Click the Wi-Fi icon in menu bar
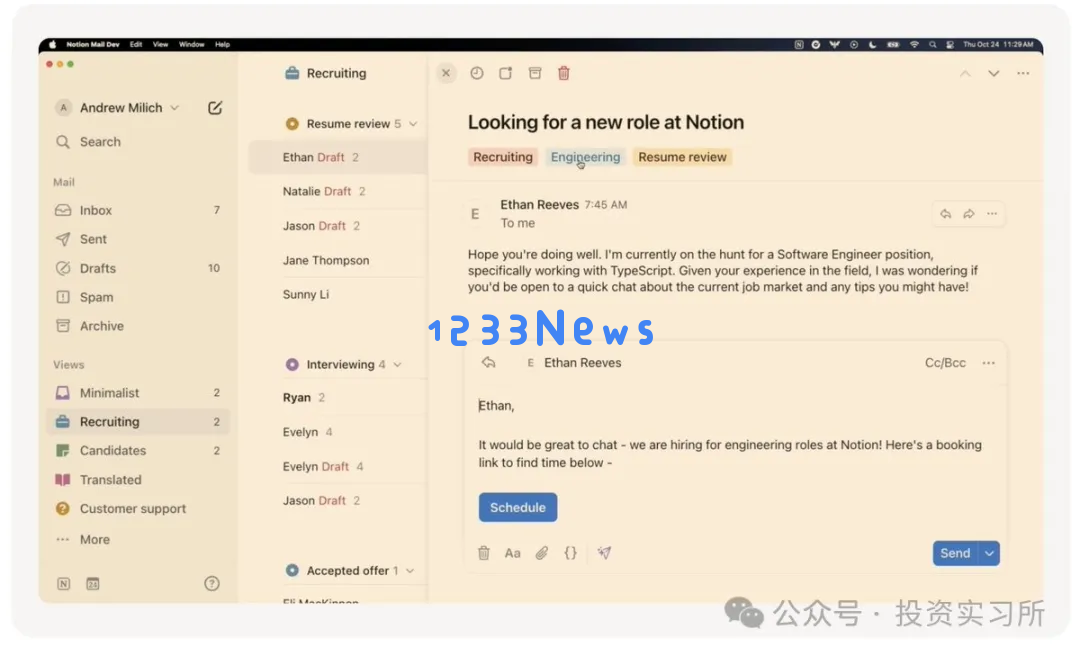This screenshot has width=1080, height=656. pyautogui.click(x=914, y=44)
